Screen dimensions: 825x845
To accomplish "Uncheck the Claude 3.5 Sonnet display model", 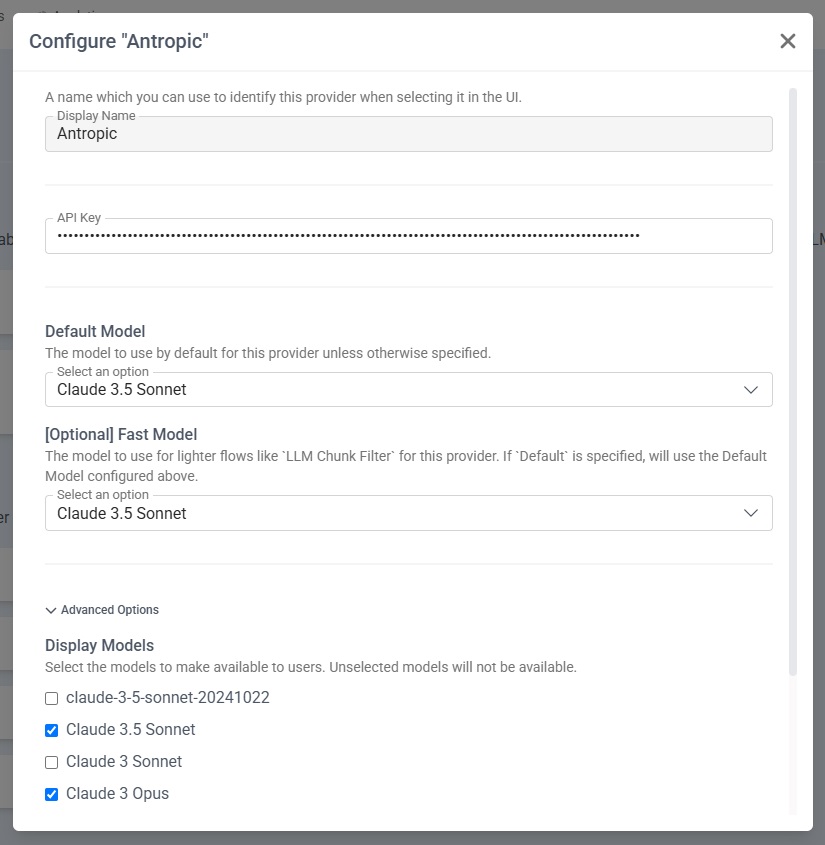I will (52, 730).
